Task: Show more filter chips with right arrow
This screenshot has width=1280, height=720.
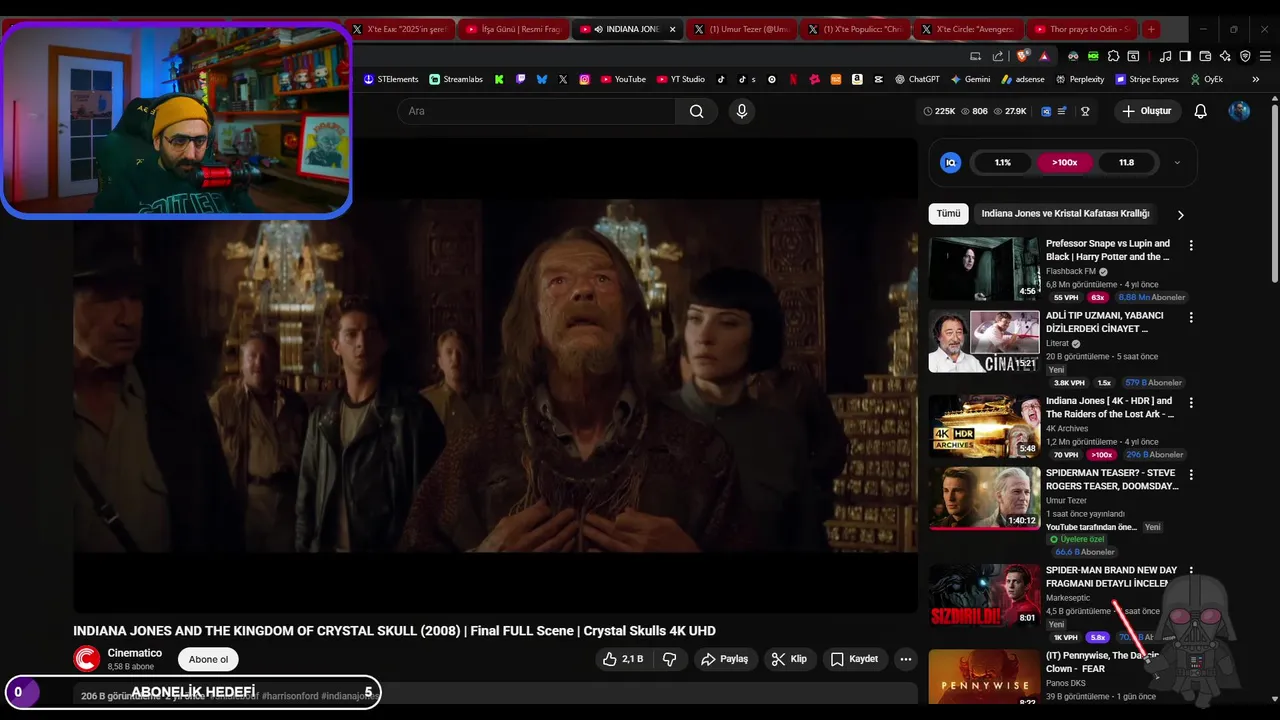Action: click(1180, 214)
